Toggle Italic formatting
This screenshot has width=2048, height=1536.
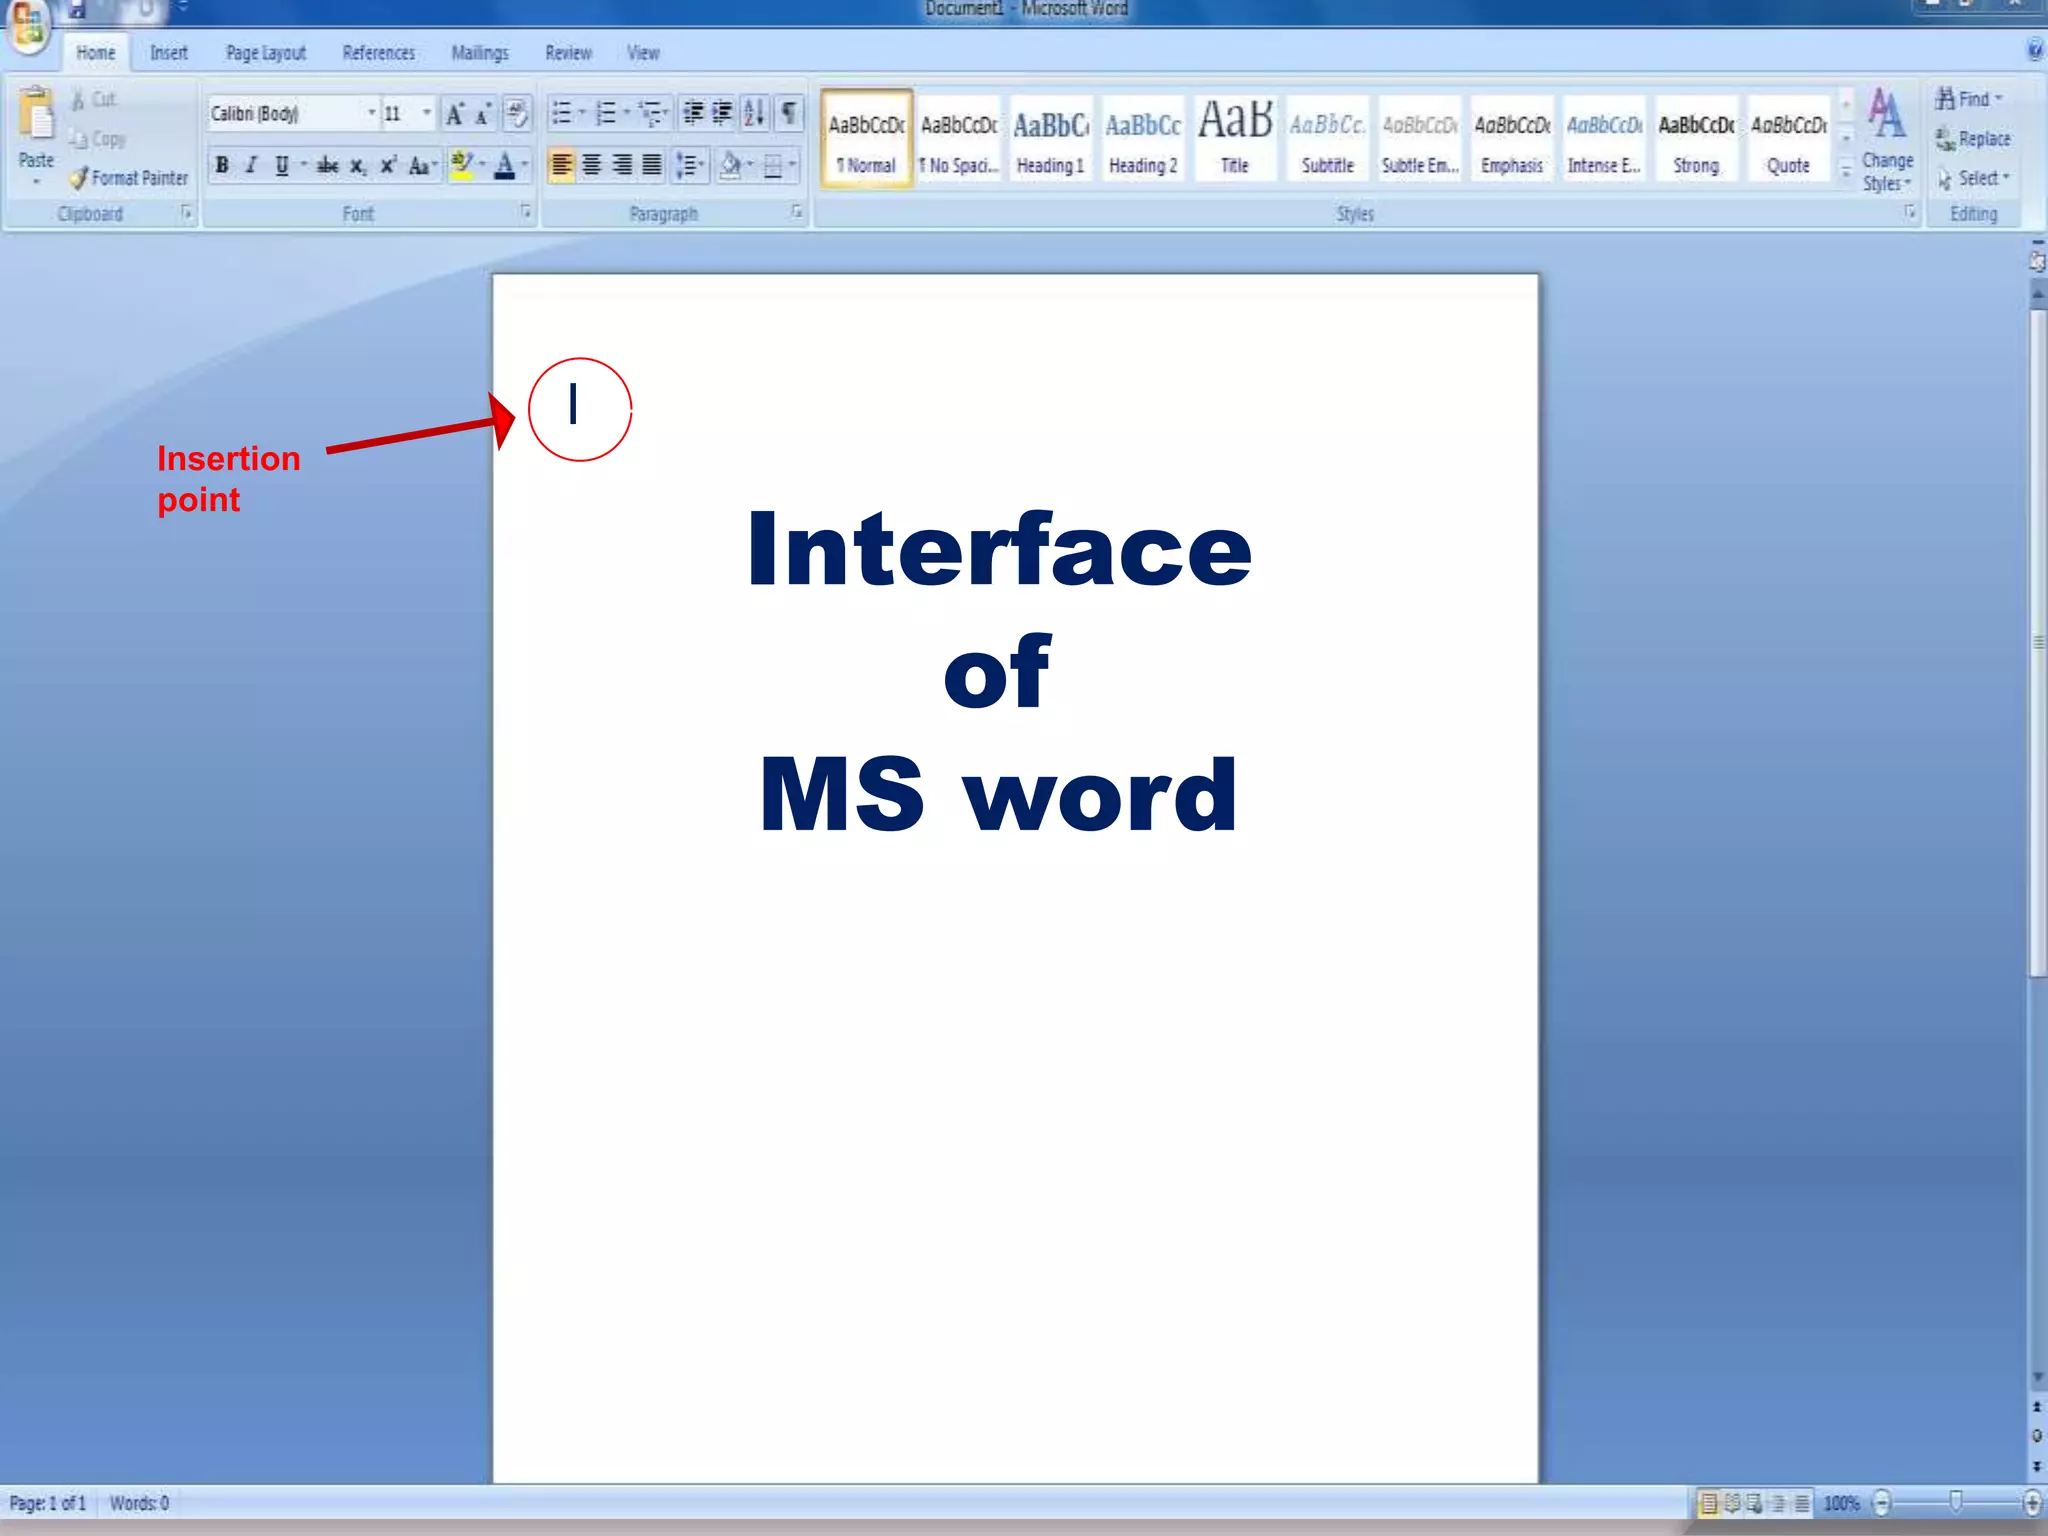[x=252, y=166]
